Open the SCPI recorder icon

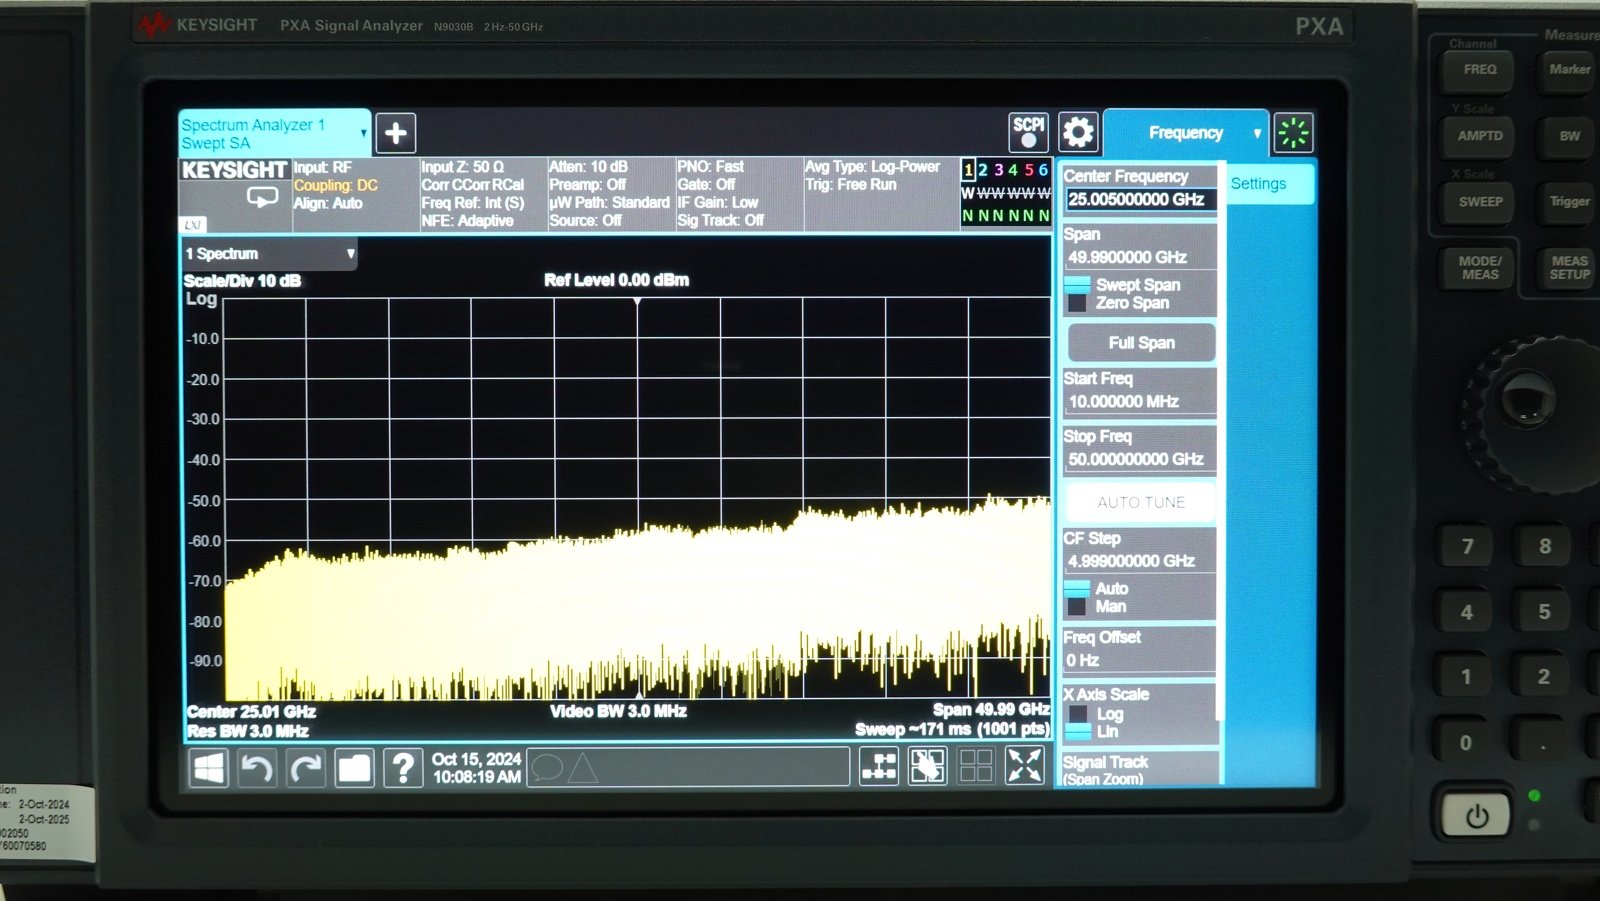1029,132
